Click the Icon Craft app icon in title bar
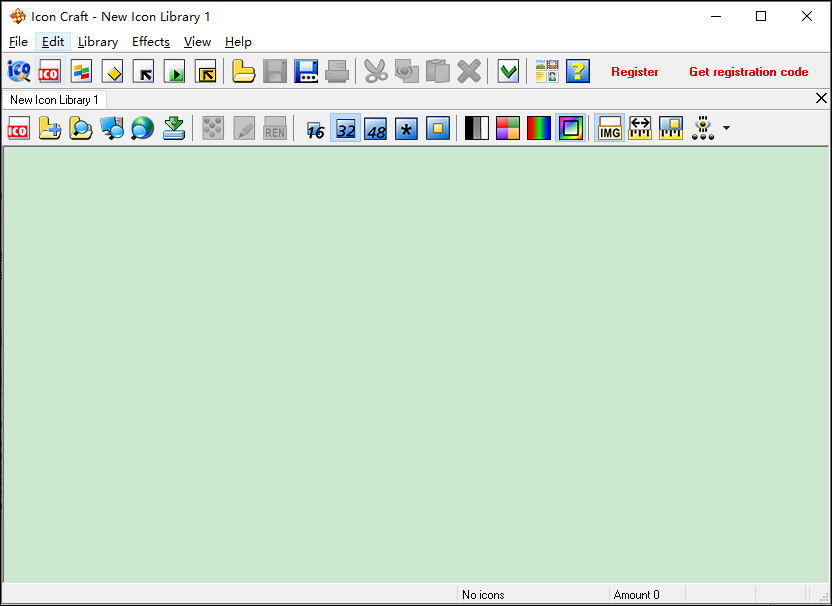The image size is (832, 606). pos(18,16)
